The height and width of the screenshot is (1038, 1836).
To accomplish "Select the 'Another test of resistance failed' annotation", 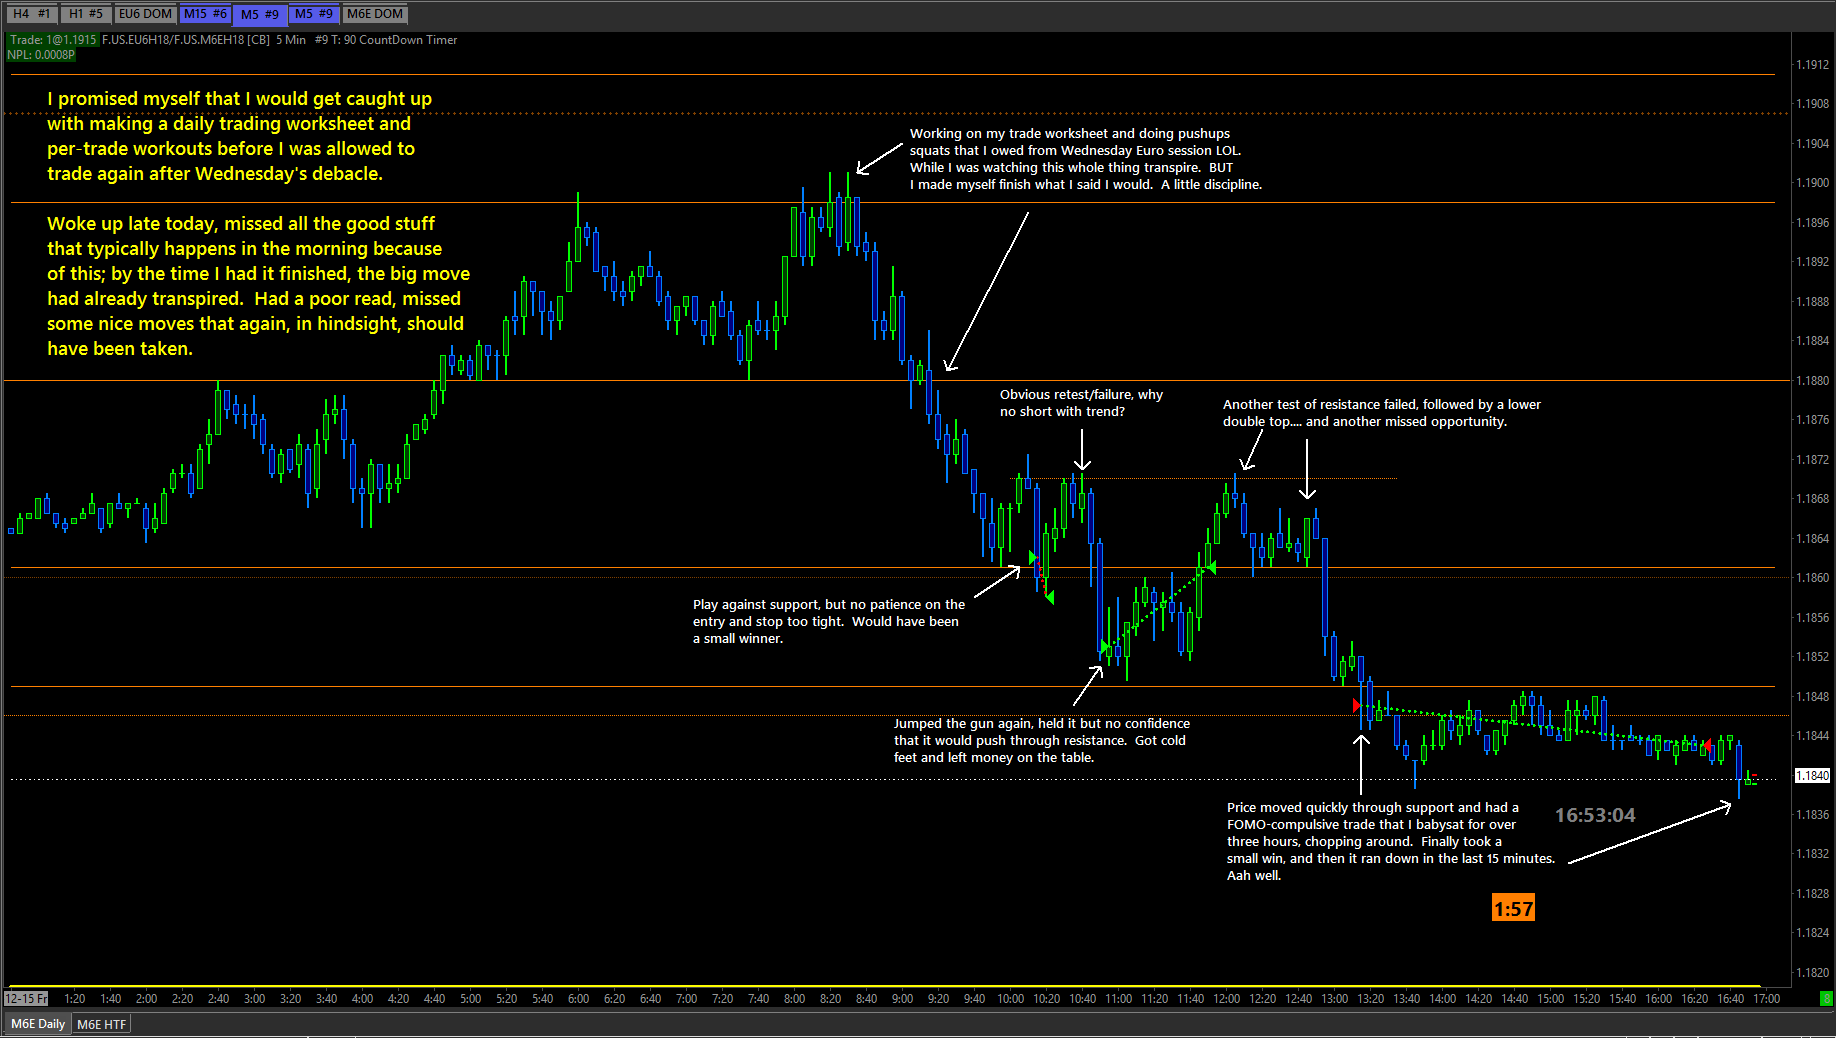I will 1382,413.
